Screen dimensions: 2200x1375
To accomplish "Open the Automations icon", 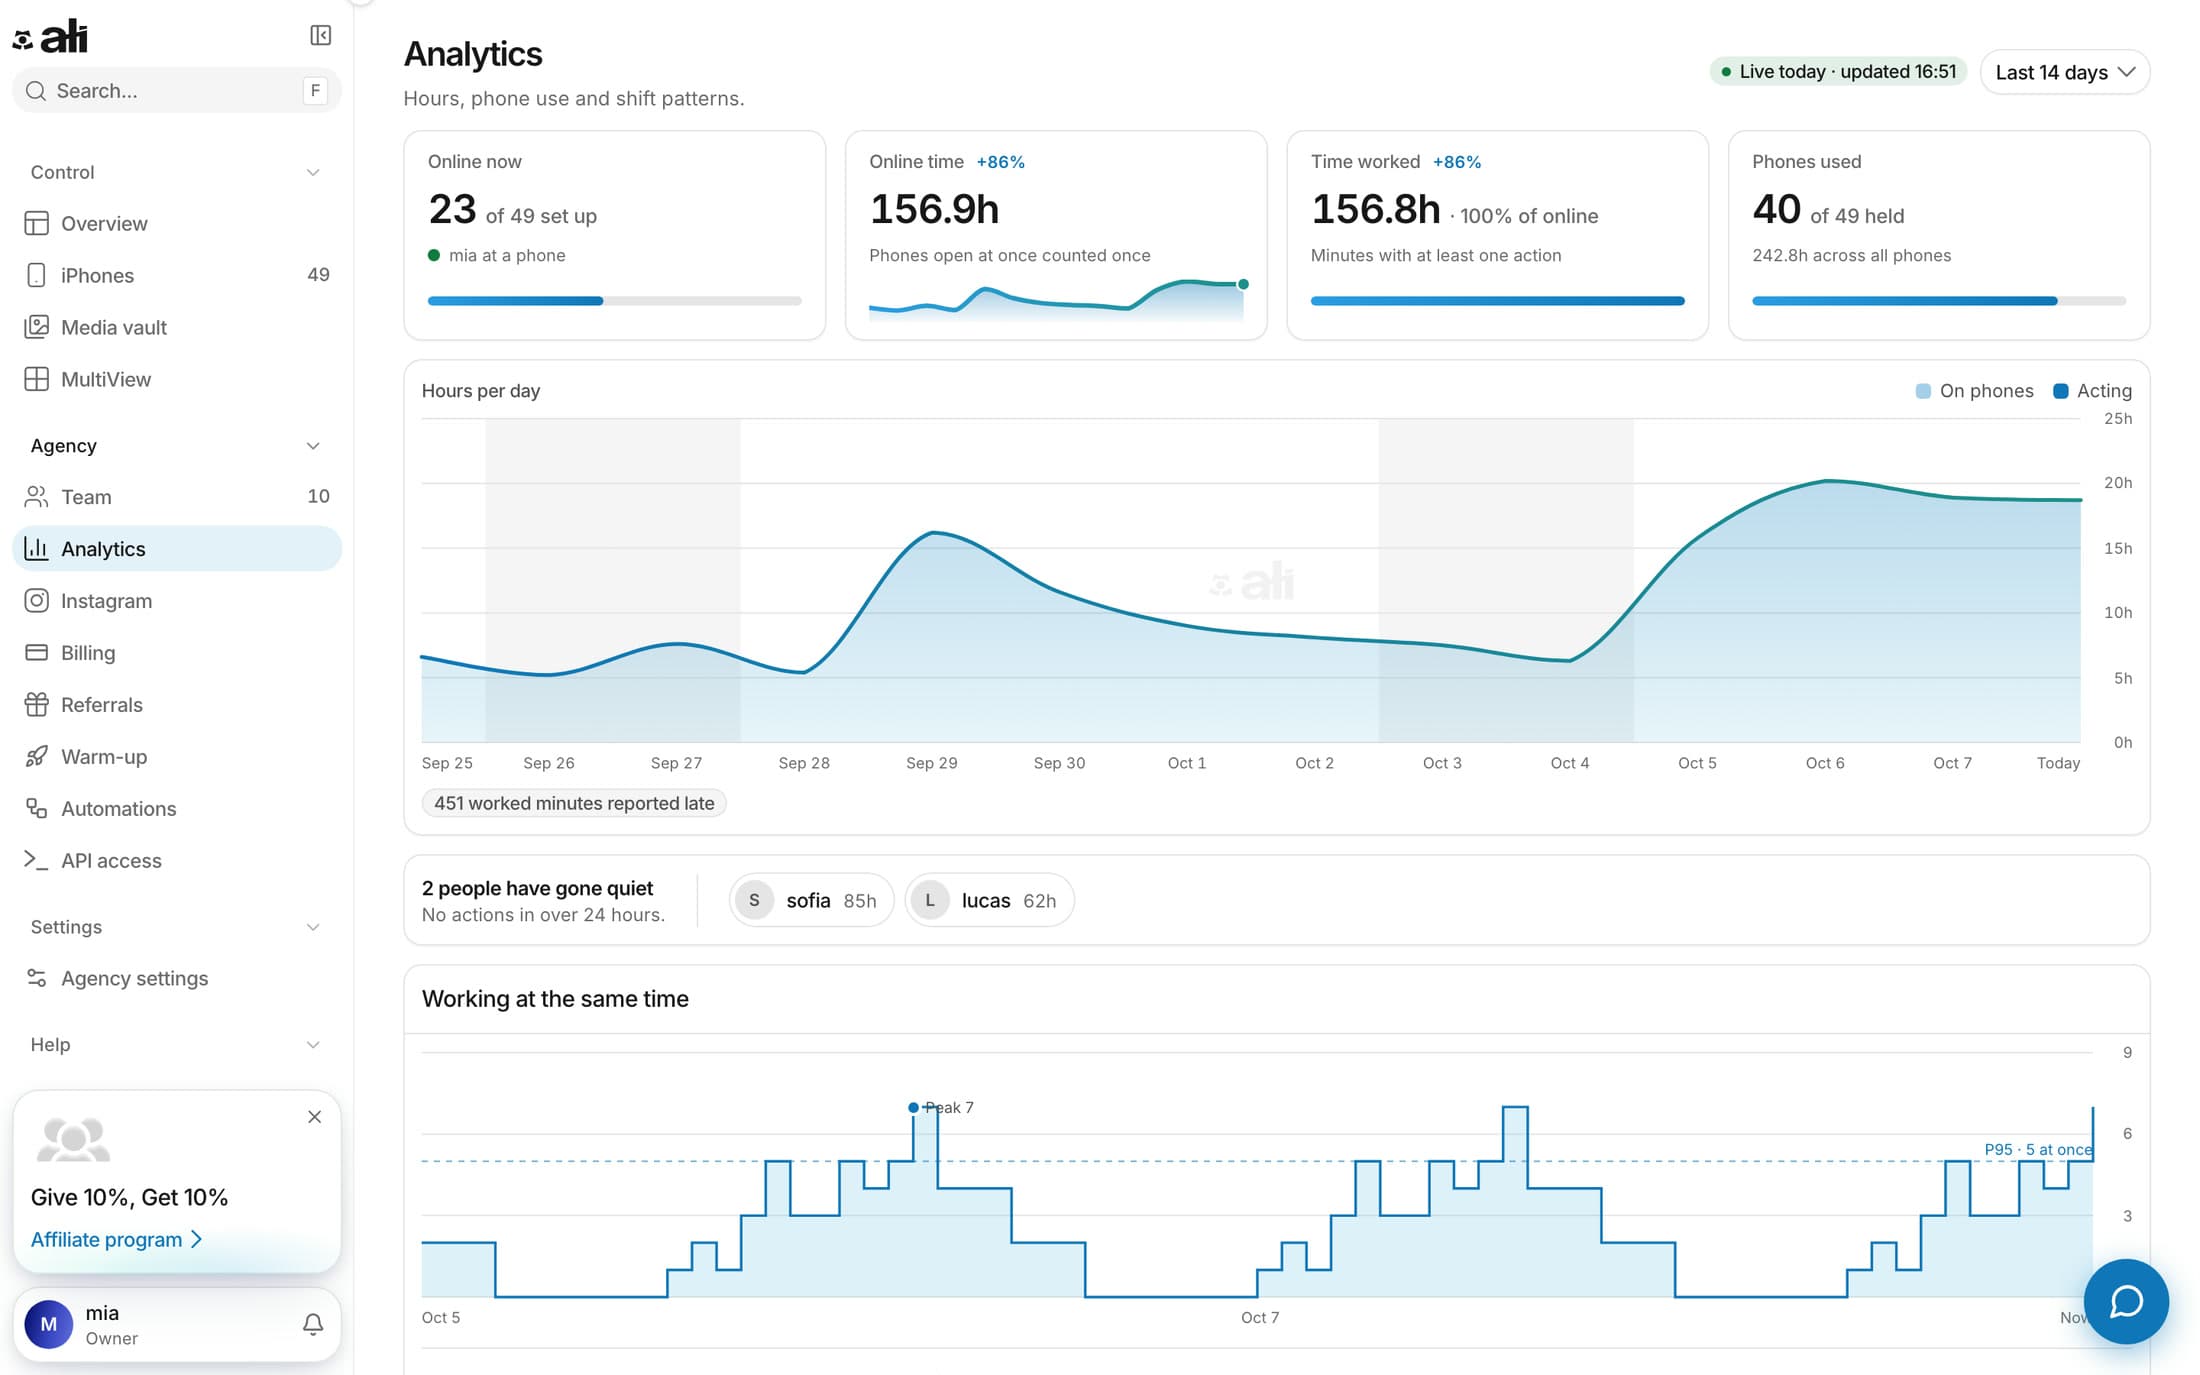I will (37, 809).
